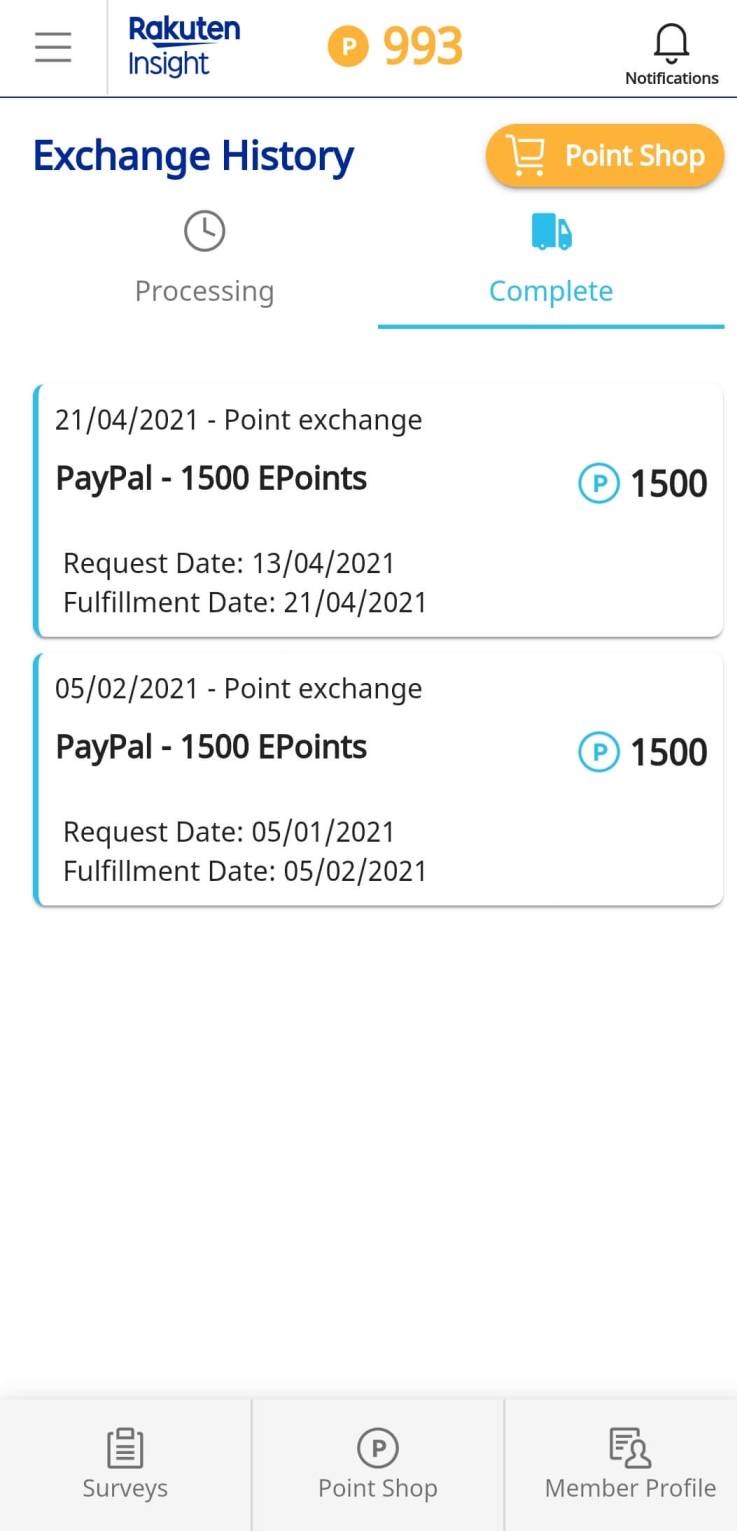Image resolution: width=737 pixels, height=1531 pixels.
Task: Click the orange points coin icon
Action: tap(348, 47)
